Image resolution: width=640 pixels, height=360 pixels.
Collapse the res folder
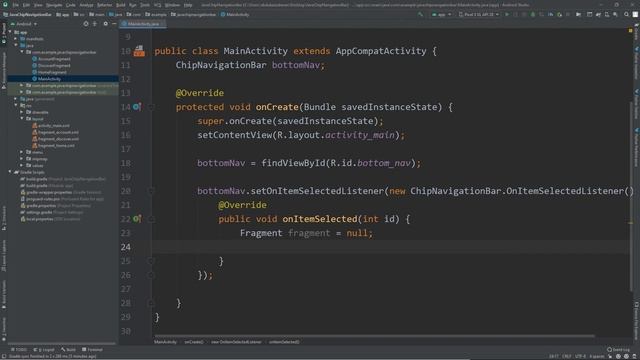[x=16, y=105]
